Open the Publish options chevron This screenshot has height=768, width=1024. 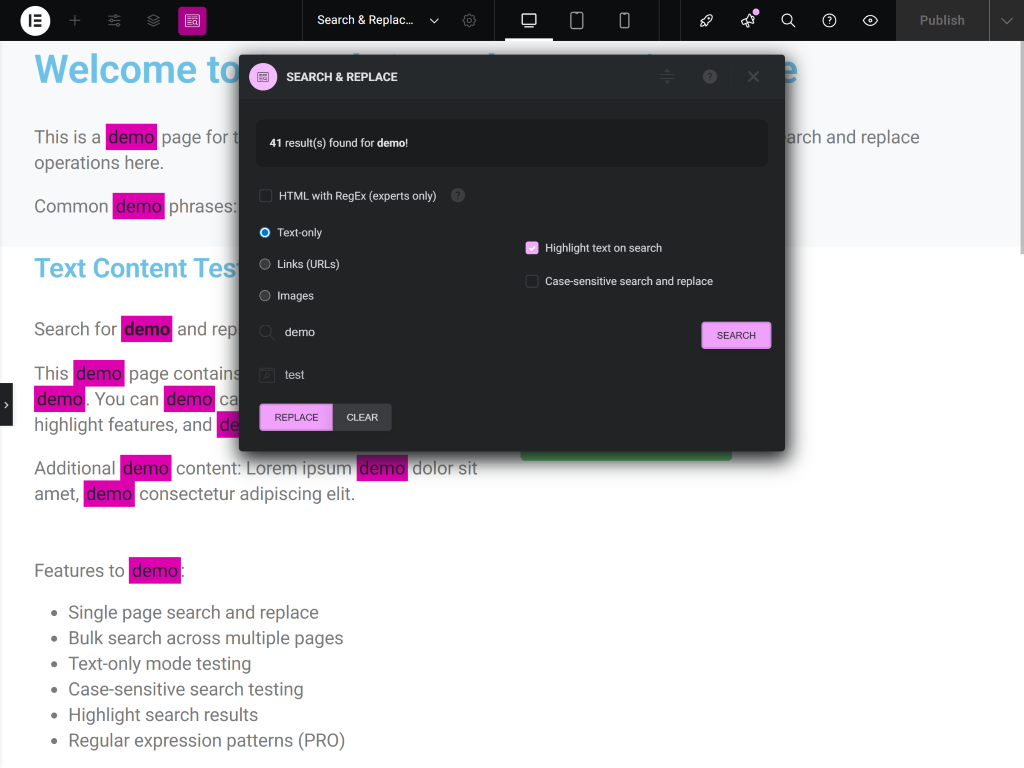(1006, 20)
